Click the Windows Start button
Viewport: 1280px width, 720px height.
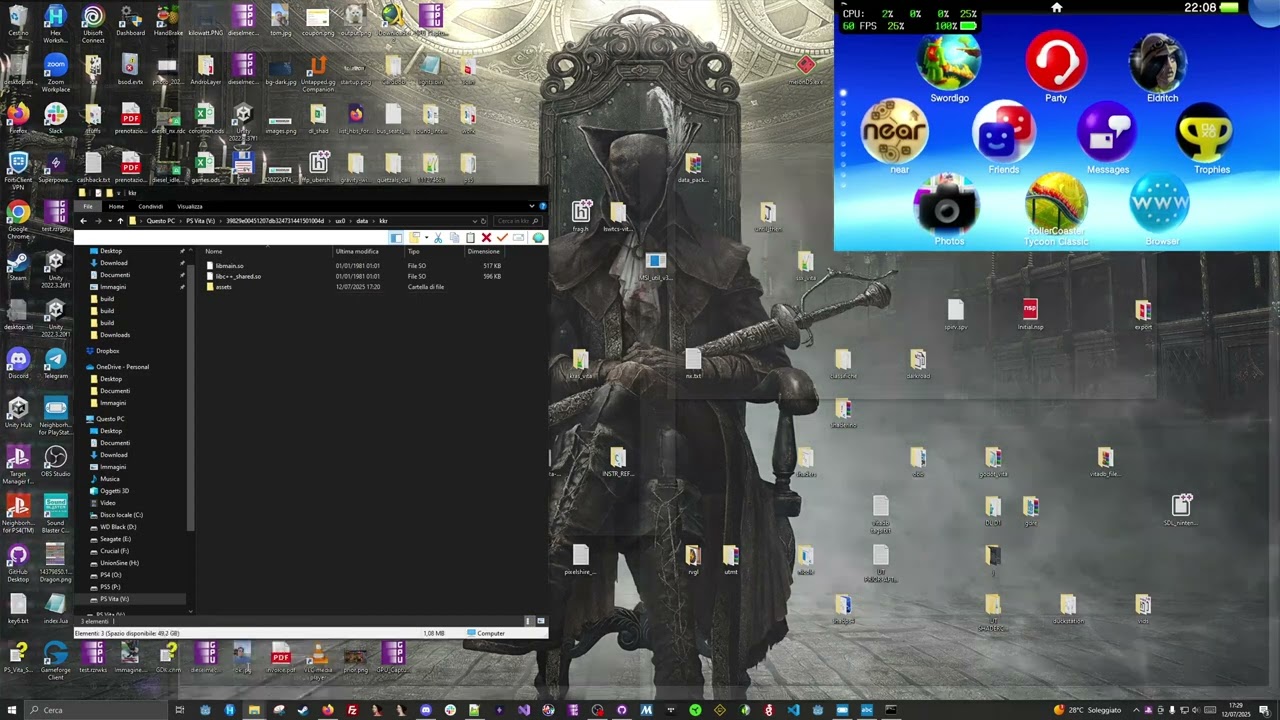(x=10, y=710)
